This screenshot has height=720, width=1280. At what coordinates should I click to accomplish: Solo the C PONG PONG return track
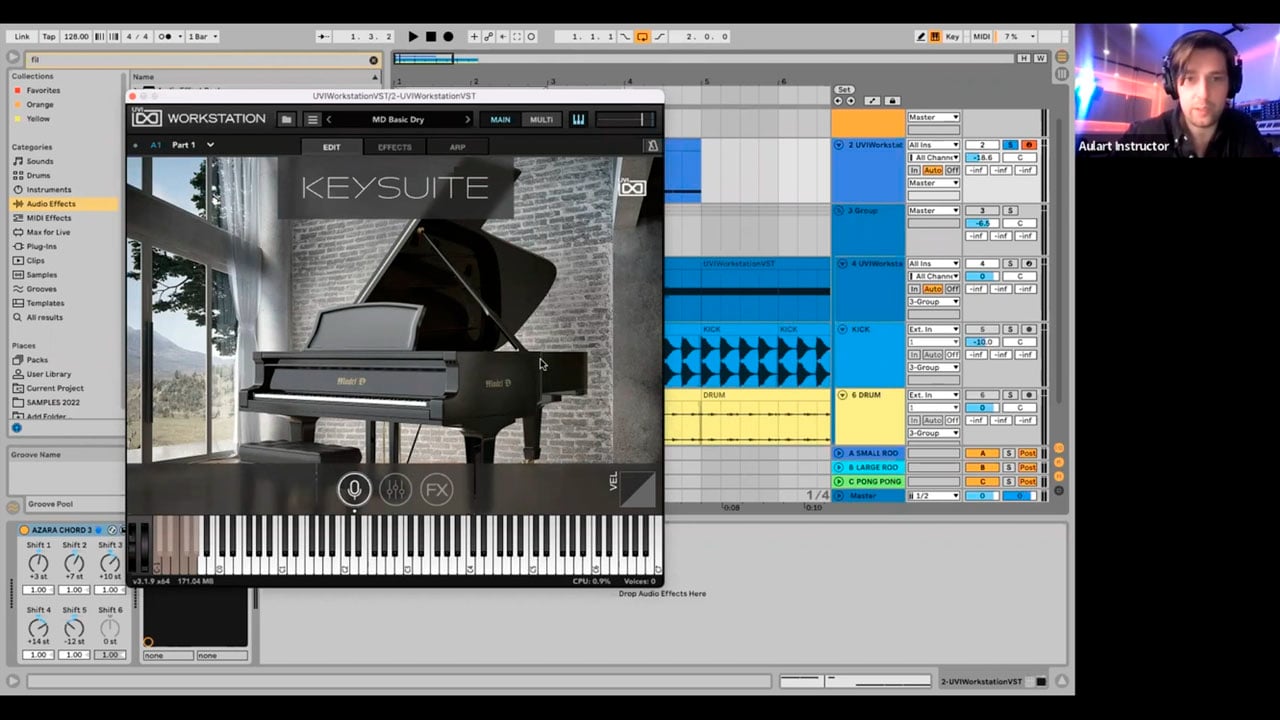point(1009,482)
